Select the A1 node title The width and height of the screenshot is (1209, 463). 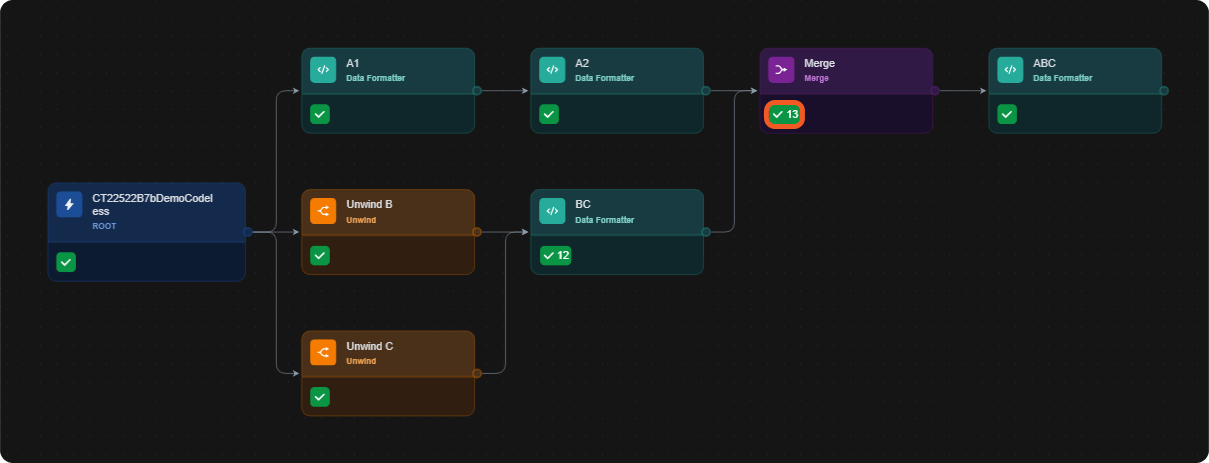(x=353, y=63)
